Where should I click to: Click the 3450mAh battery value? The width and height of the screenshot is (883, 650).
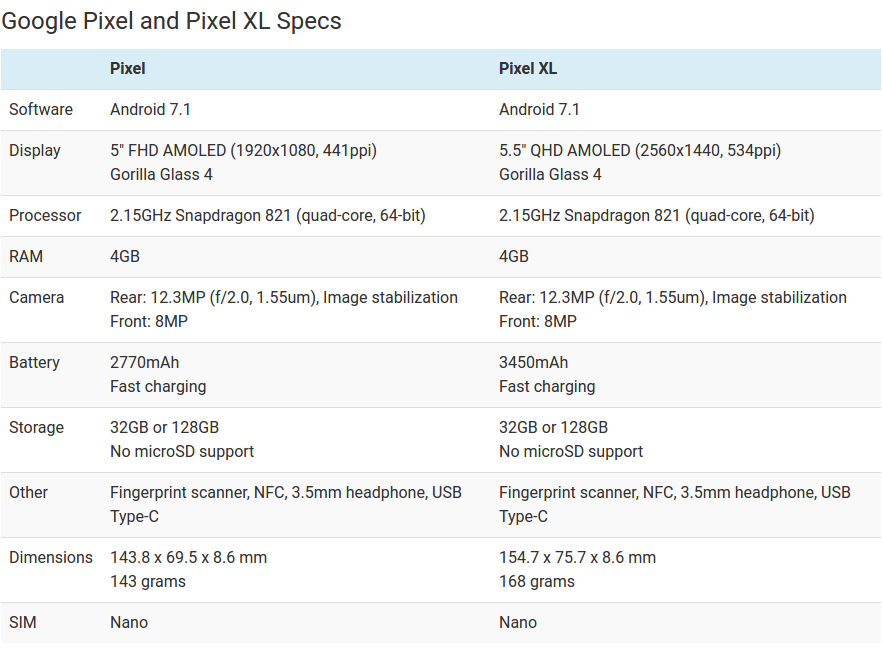tap(533, 363)
